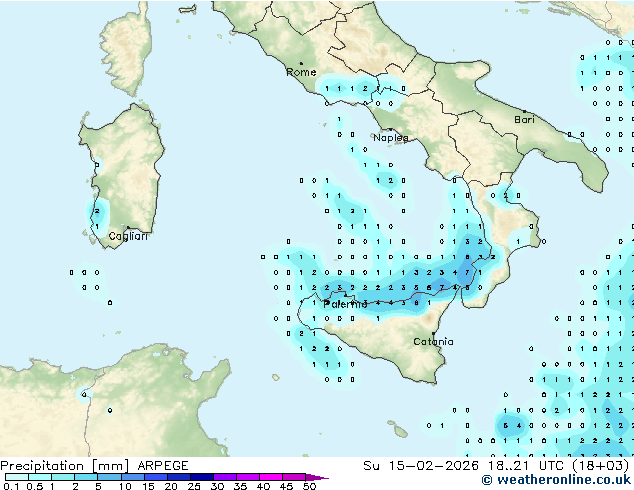This screenshot has width=634, height=490.
Task: Pick the 40–45 mm magenta swatch
Action: (271, 477)
